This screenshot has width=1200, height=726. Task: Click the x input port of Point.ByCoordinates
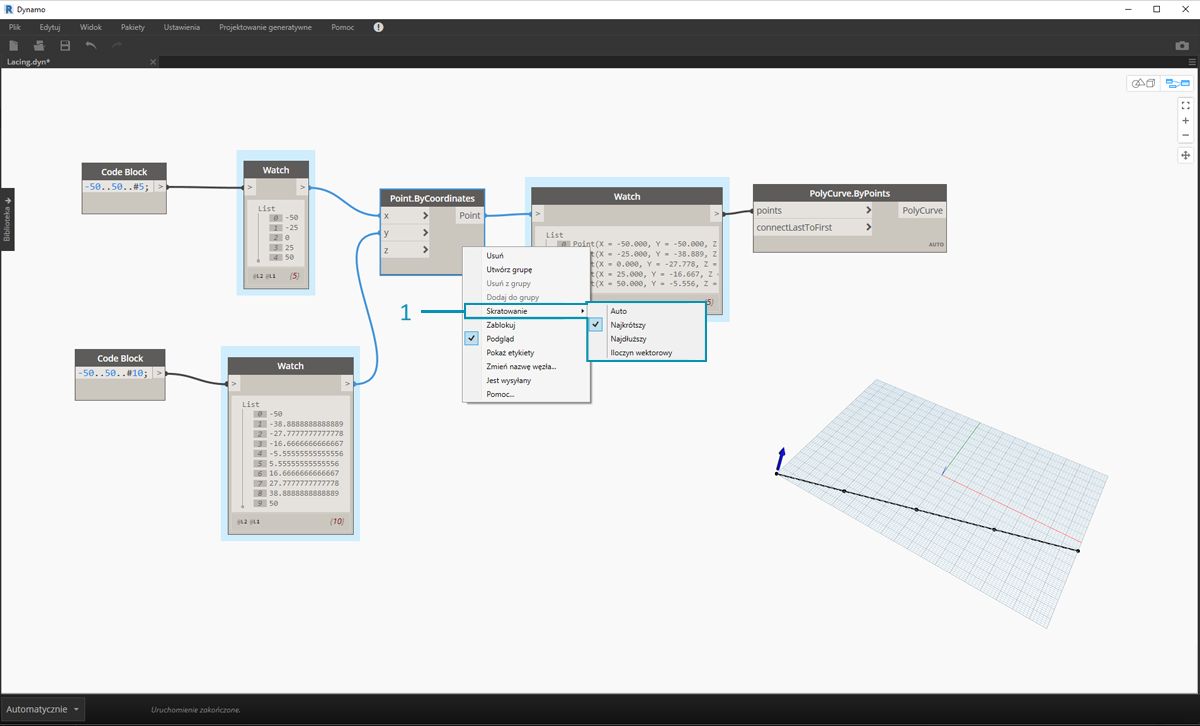pos(406,215)
